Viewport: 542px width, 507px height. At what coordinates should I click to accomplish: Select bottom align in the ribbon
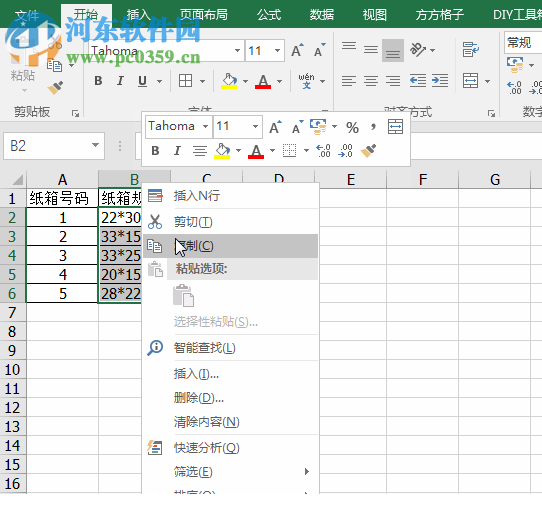click(x=393, y=50)
